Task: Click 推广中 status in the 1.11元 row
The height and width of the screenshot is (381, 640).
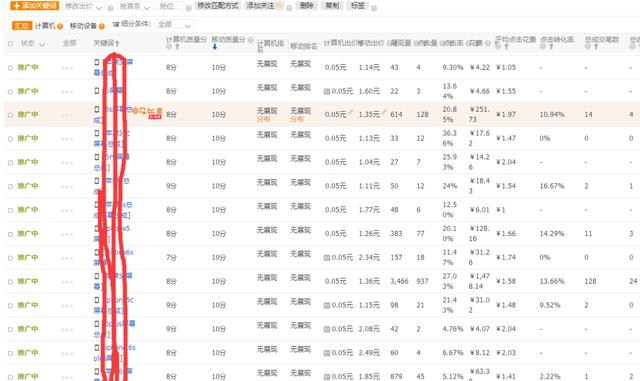Action: tap(28, 186)
